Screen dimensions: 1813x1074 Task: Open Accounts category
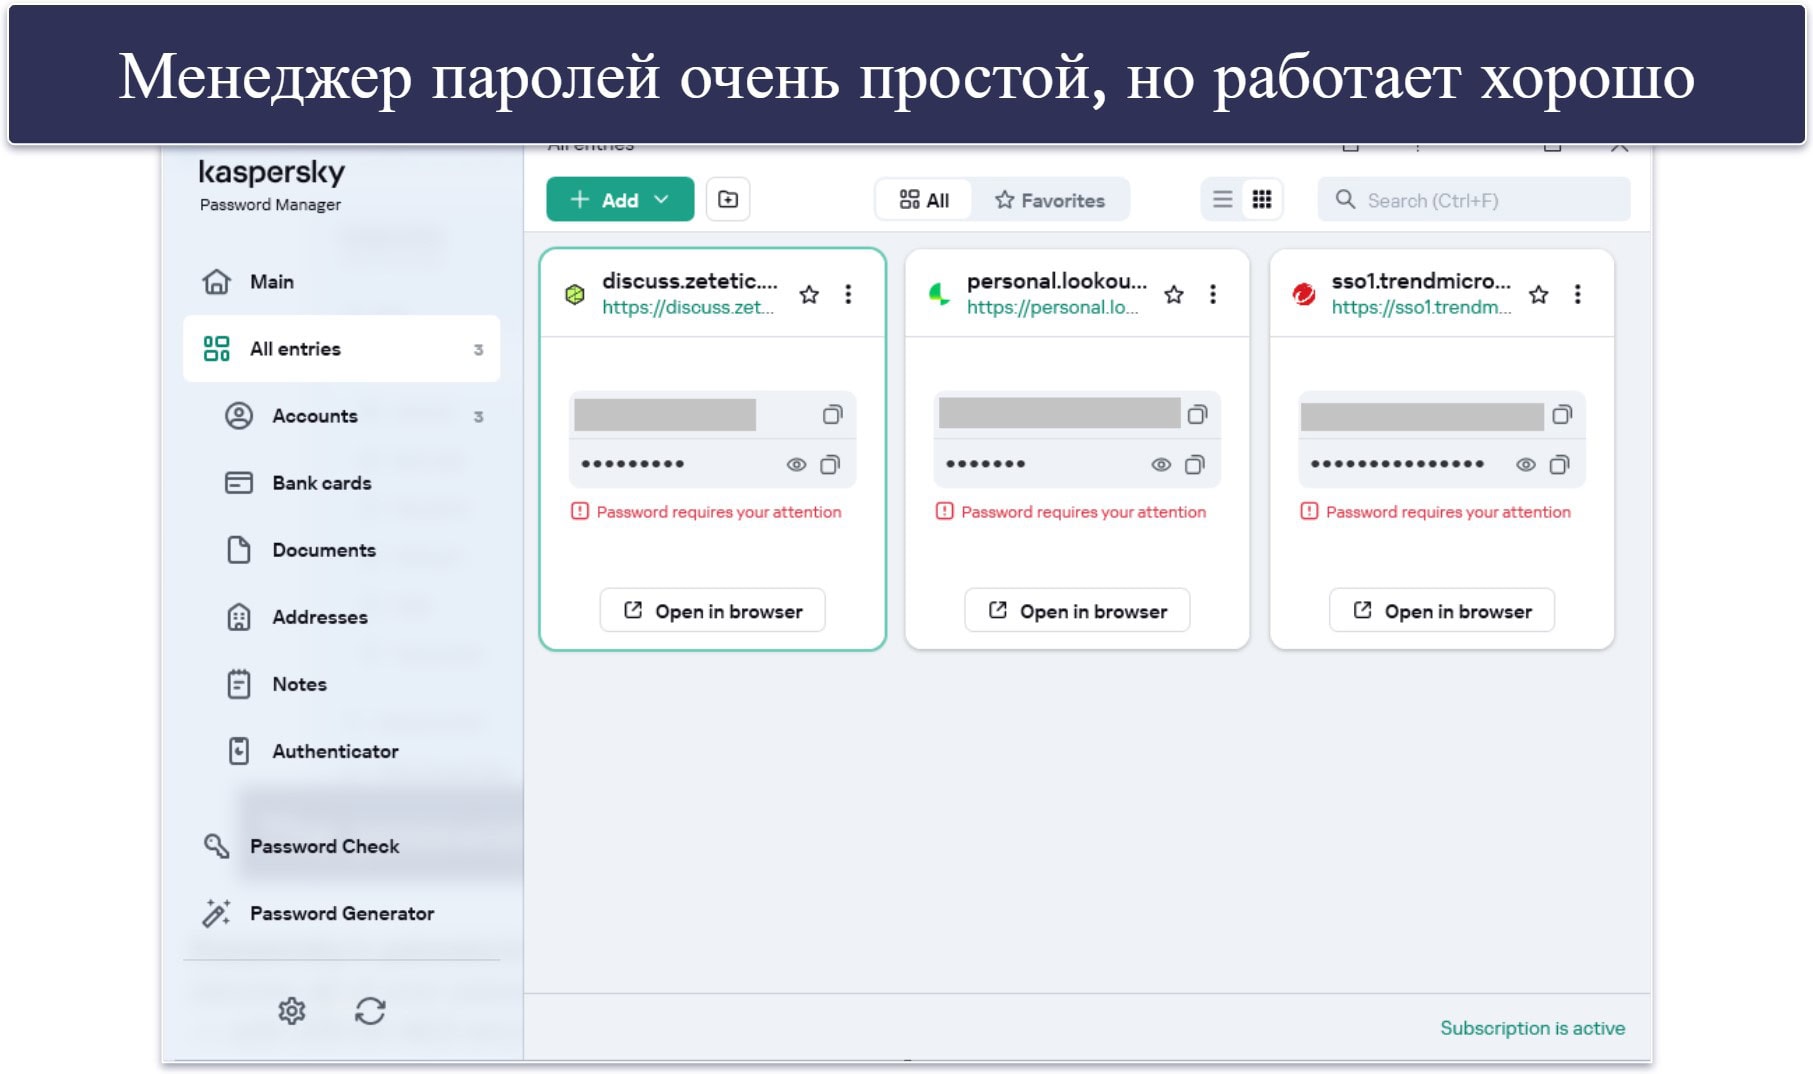tap(340, 416)
